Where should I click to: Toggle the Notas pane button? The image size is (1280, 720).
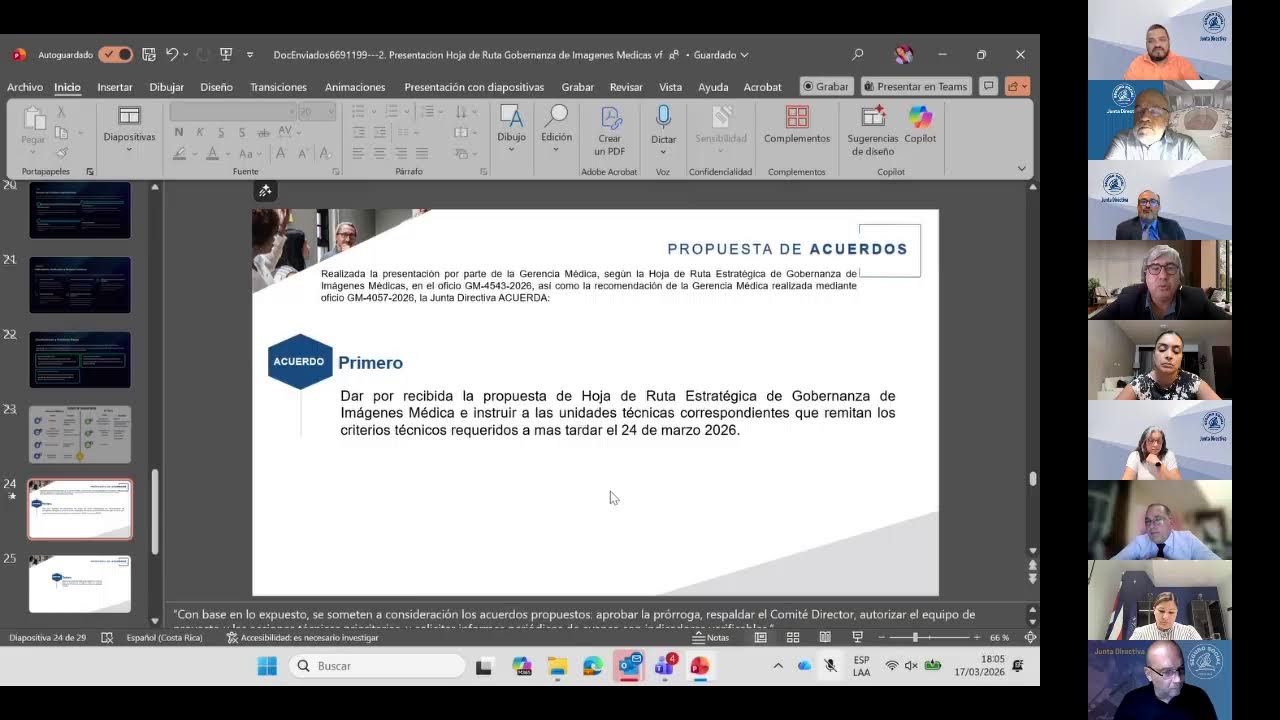pyautogui.click(x=712, y=637)
